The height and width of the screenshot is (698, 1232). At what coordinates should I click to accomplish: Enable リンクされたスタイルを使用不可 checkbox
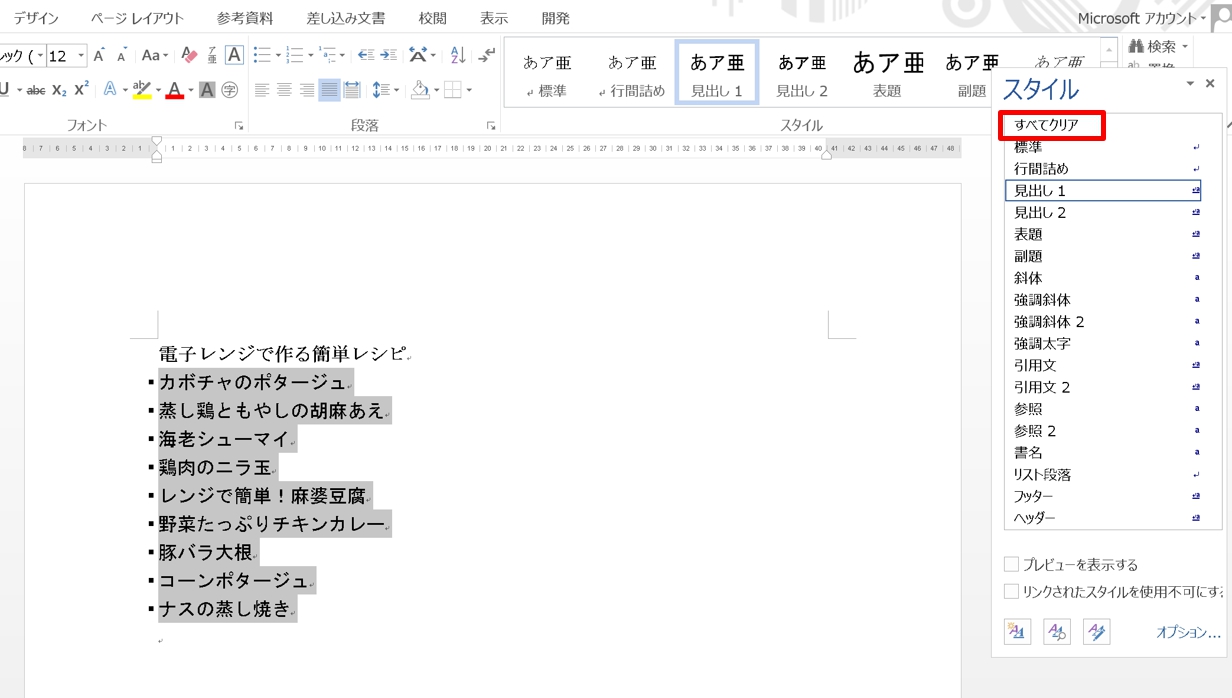(1011, 592)
